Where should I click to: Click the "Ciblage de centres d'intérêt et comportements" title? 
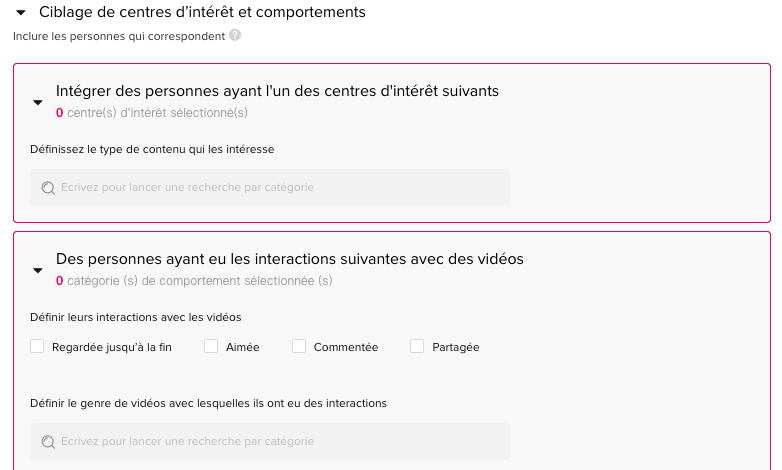(202, 13)
